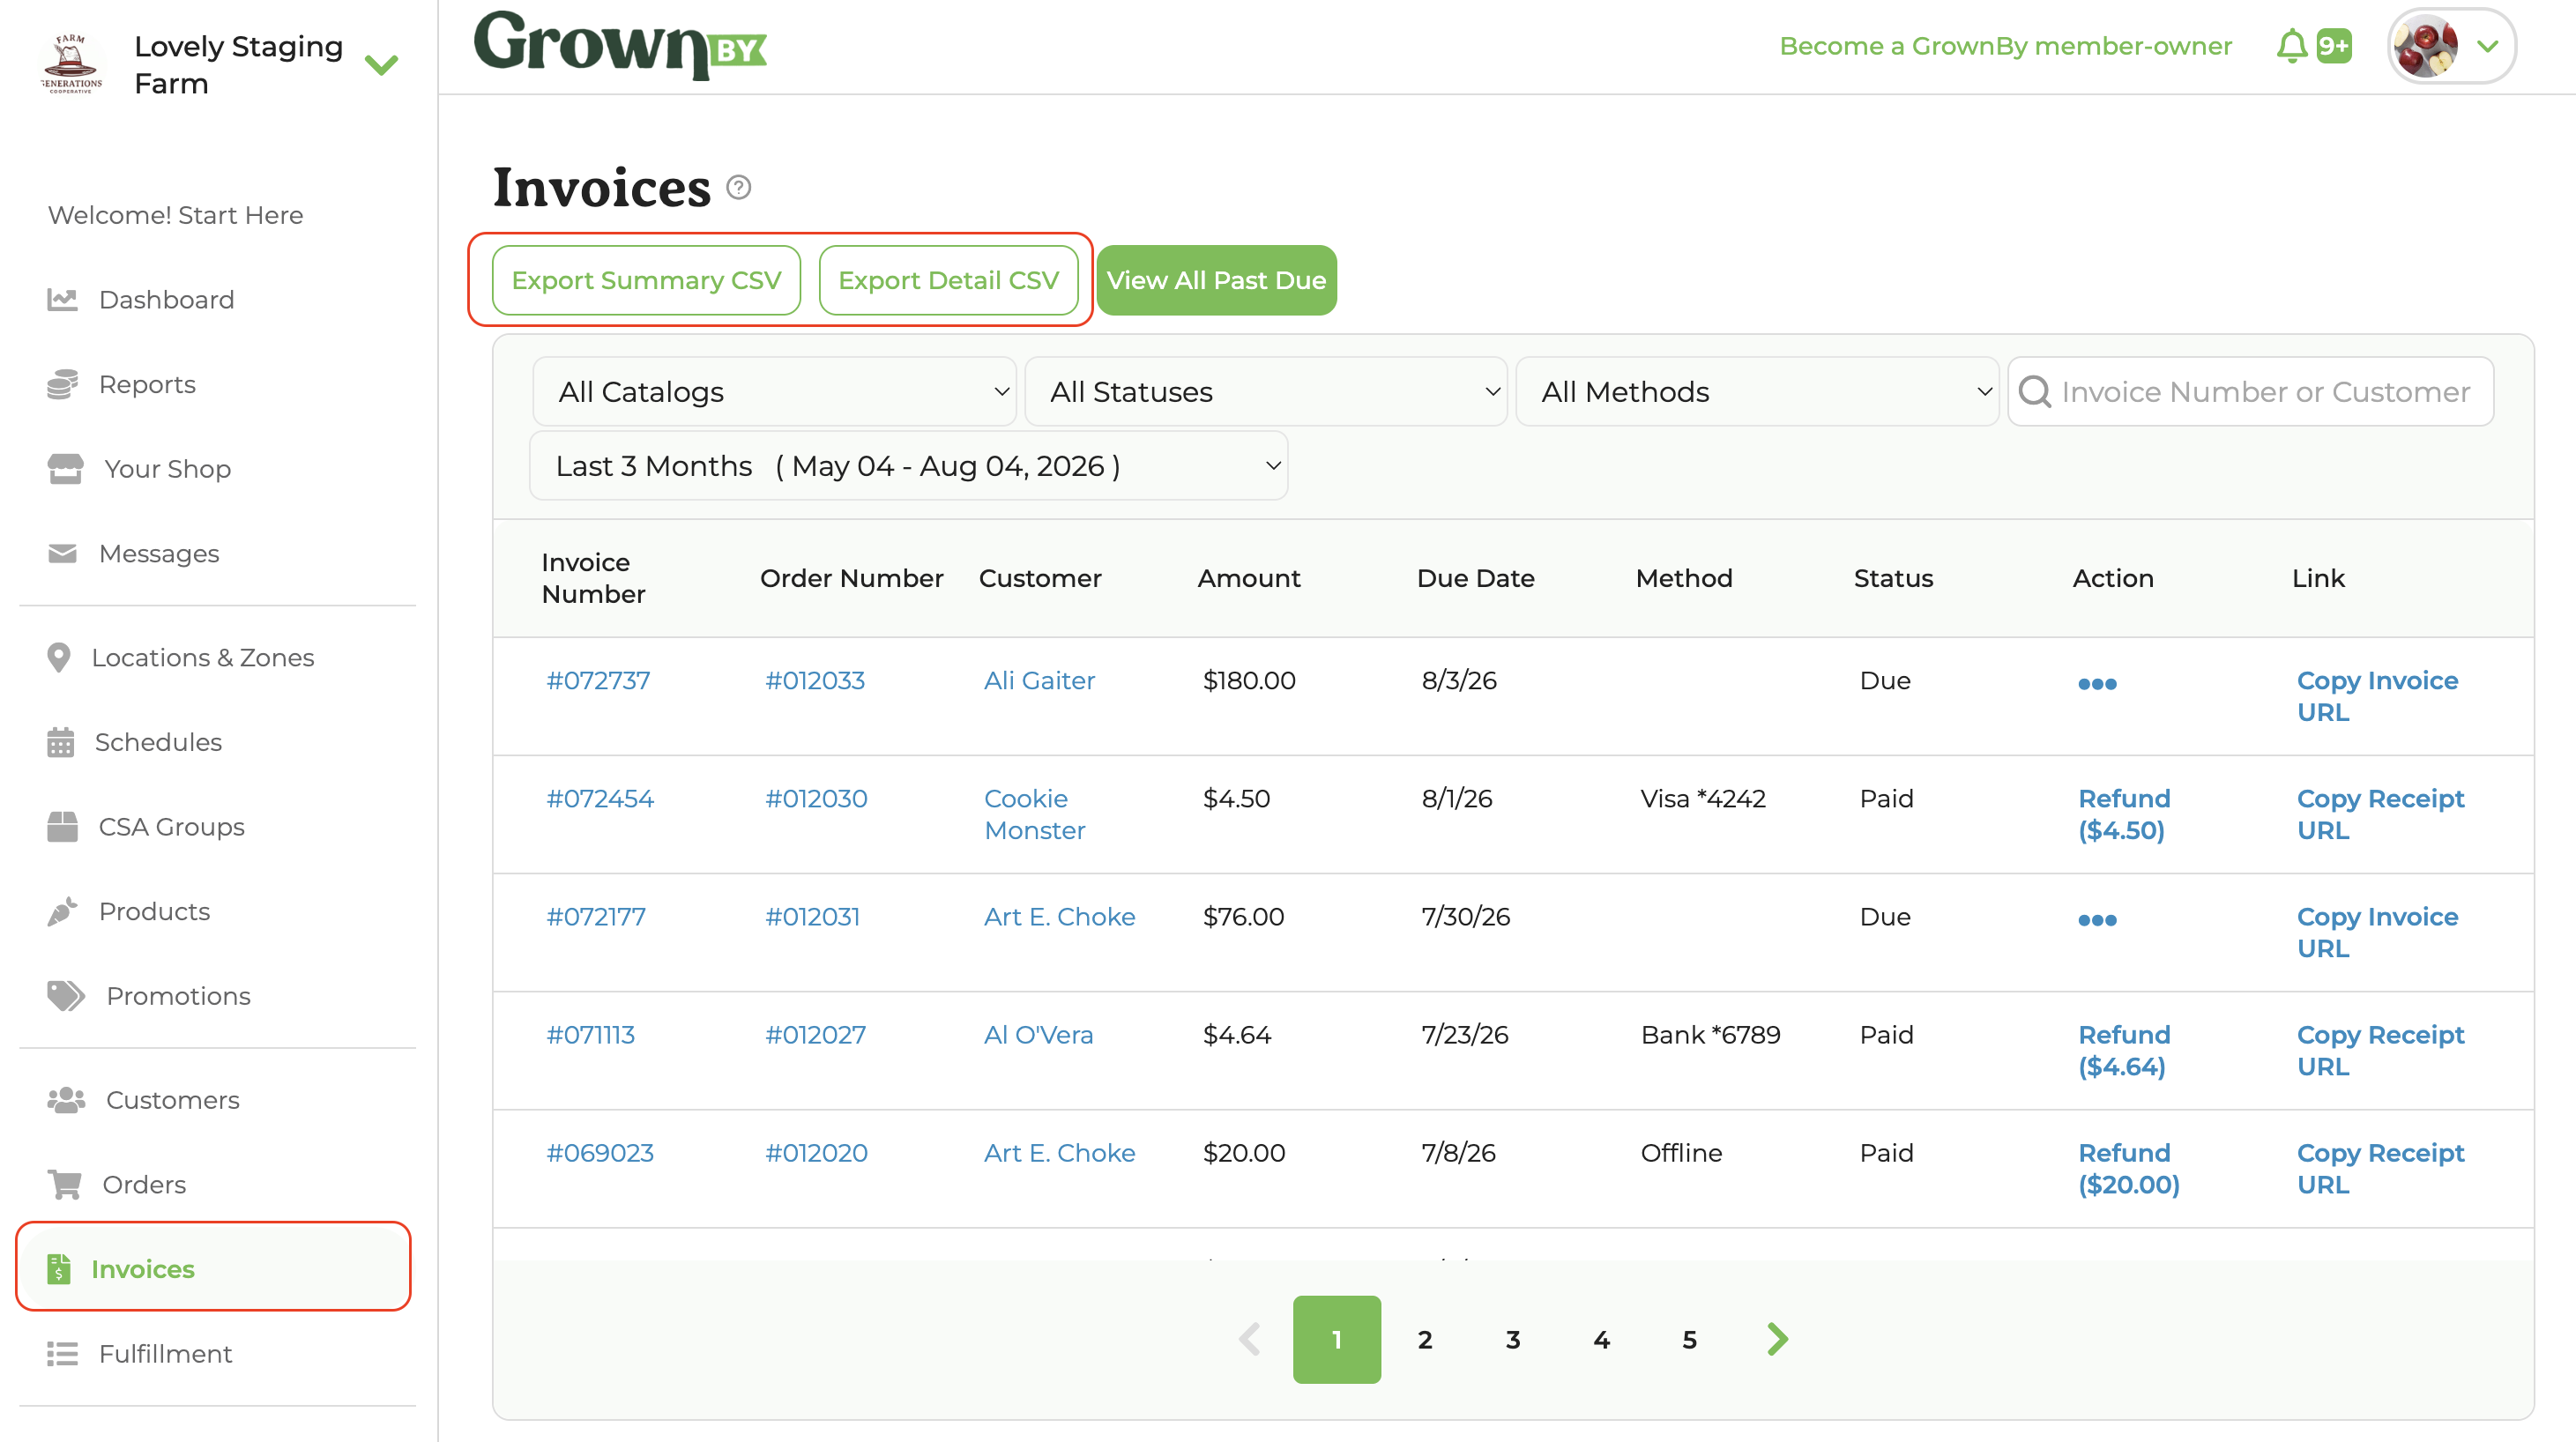The width and height of the screenshot is (2576, 1442).
Task: Click the Locations & Zones pin icon
Action: pos(59,657)
